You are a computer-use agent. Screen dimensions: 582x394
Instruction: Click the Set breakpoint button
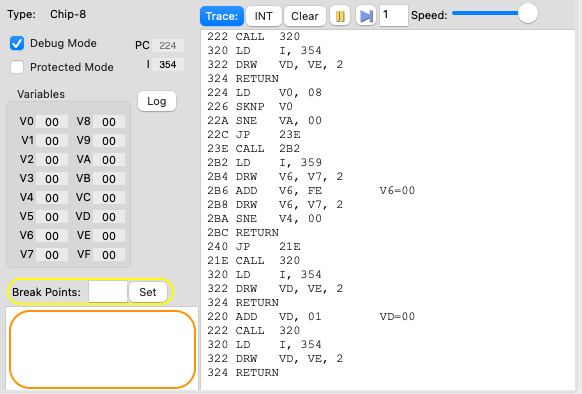tap(148, 292)
